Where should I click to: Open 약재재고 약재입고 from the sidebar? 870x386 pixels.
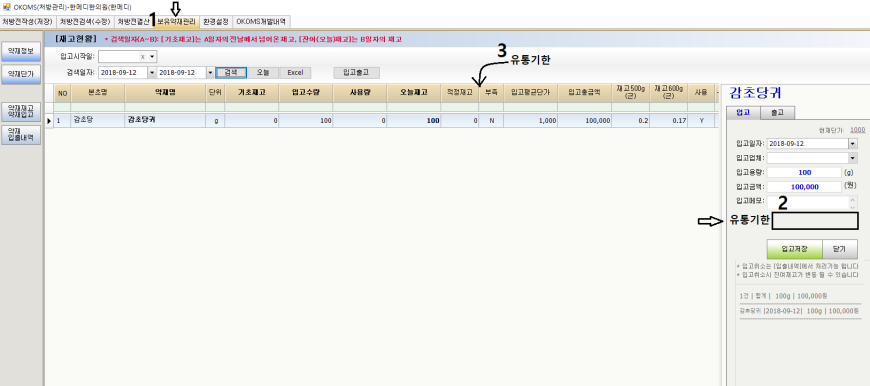[21, 111]
